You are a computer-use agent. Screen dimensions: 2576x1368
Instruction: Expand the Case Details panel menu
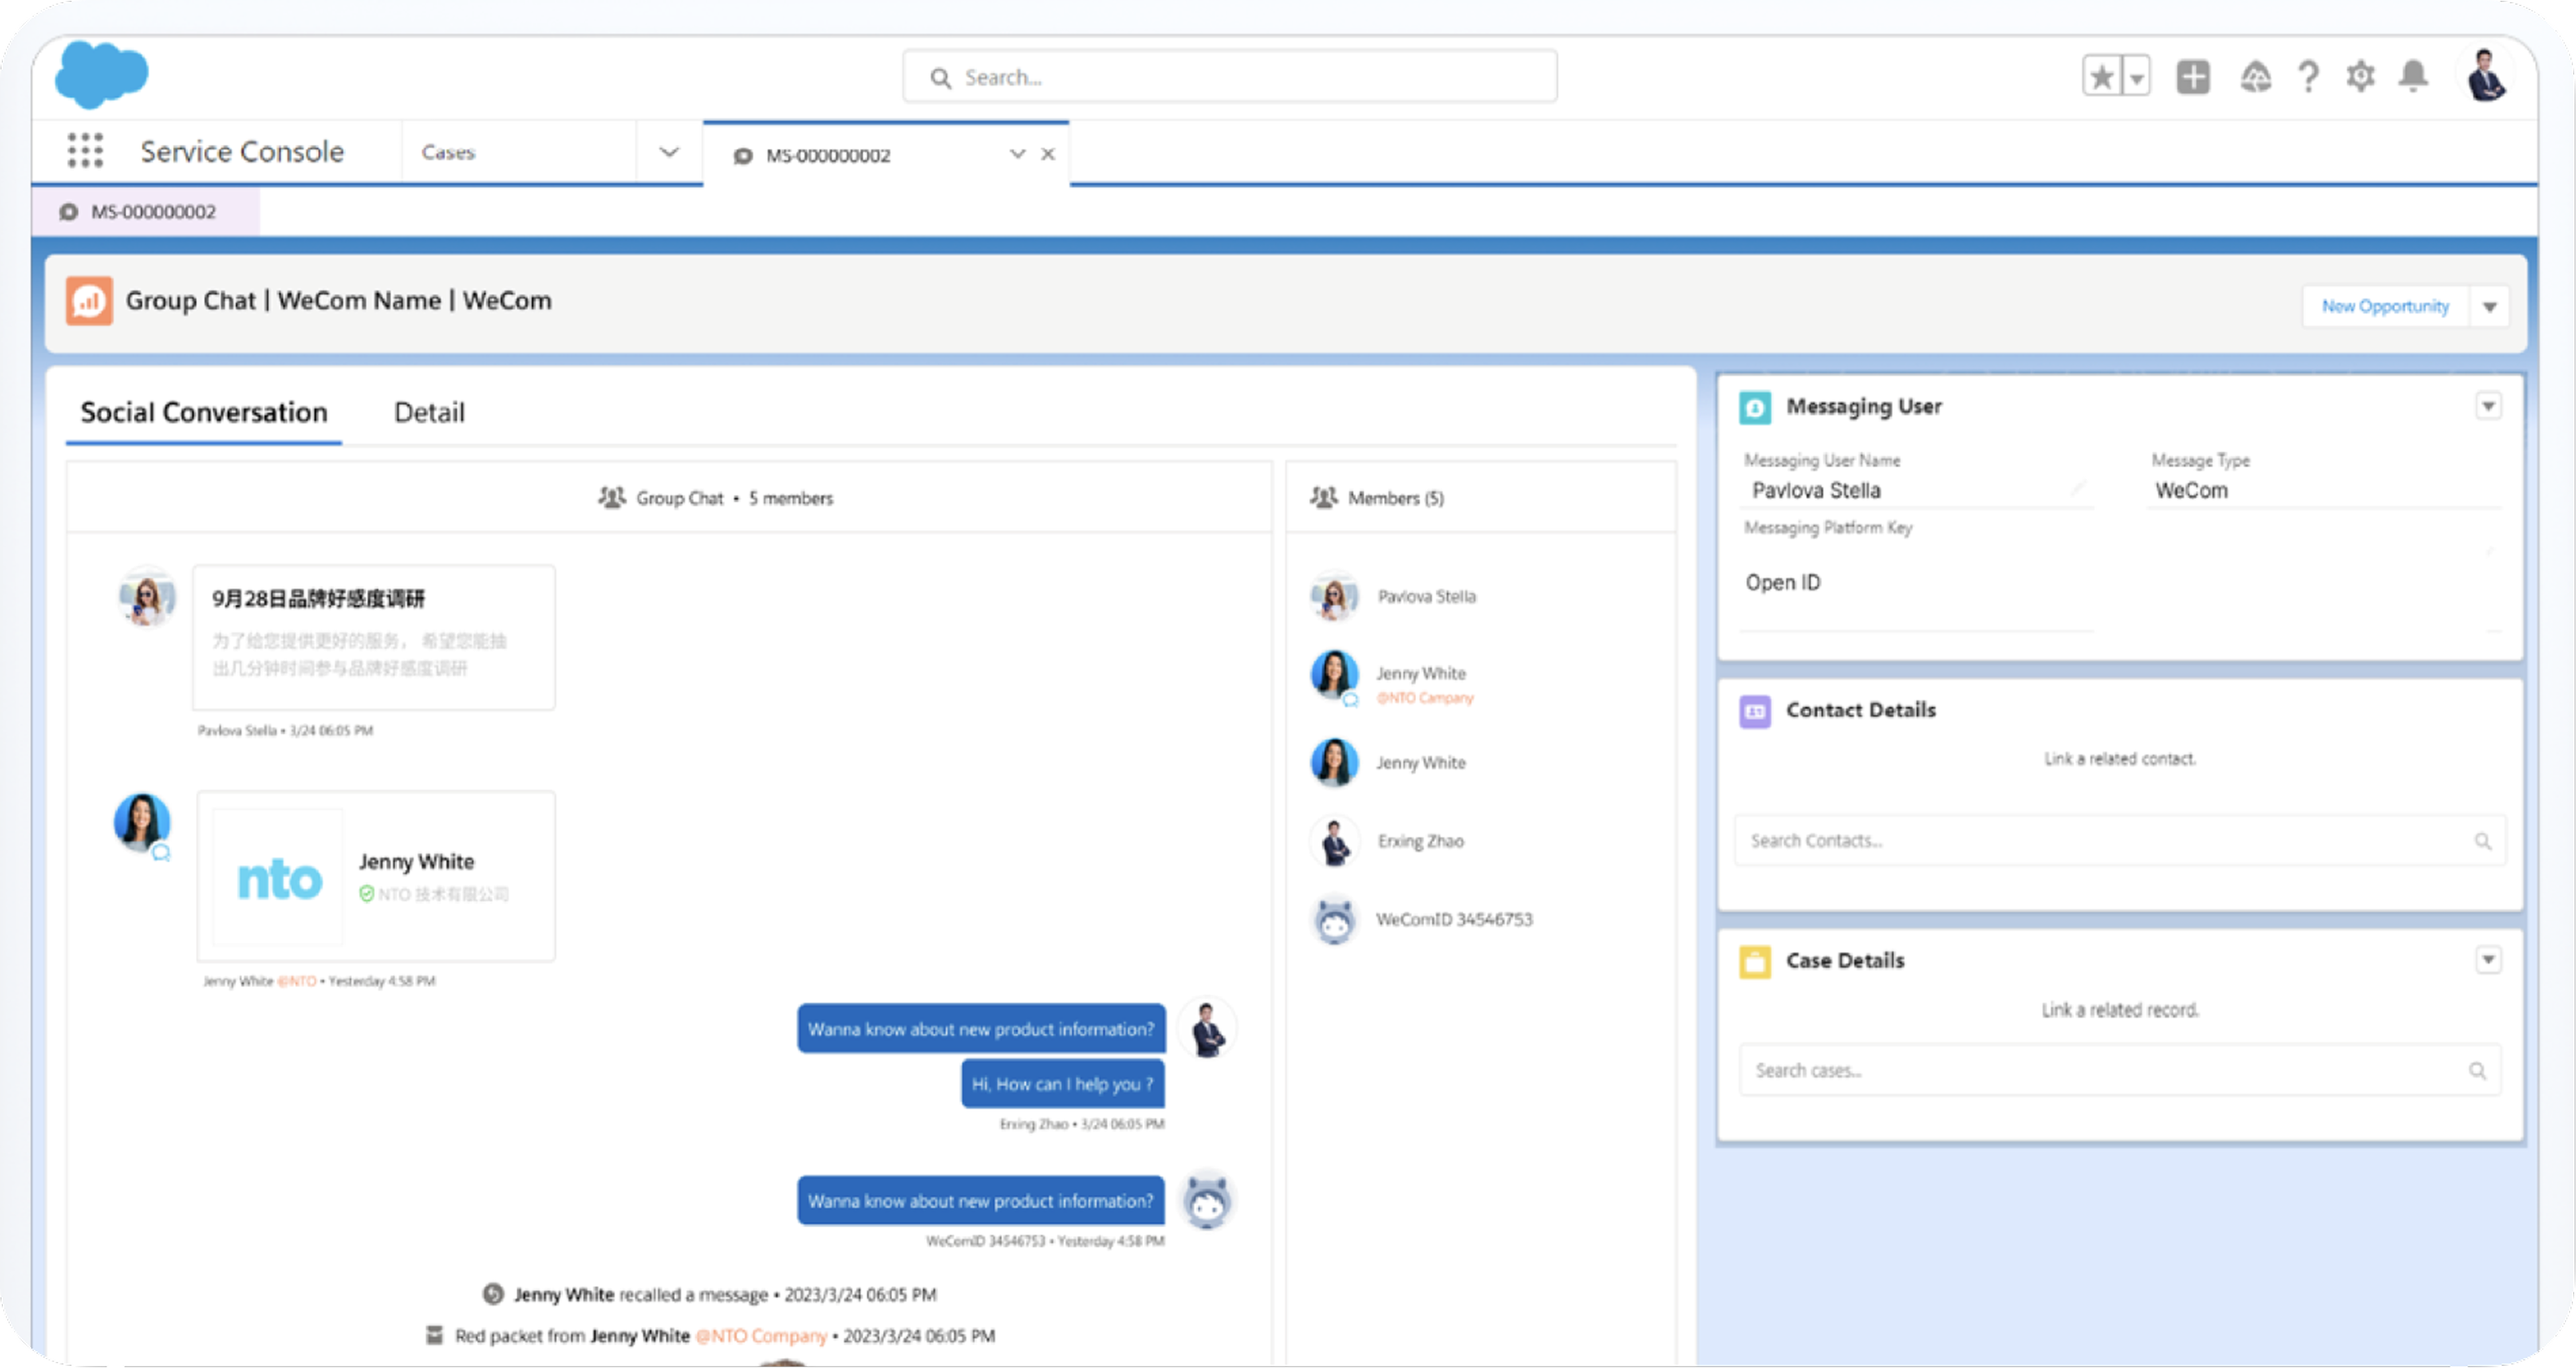point(2488,960)
